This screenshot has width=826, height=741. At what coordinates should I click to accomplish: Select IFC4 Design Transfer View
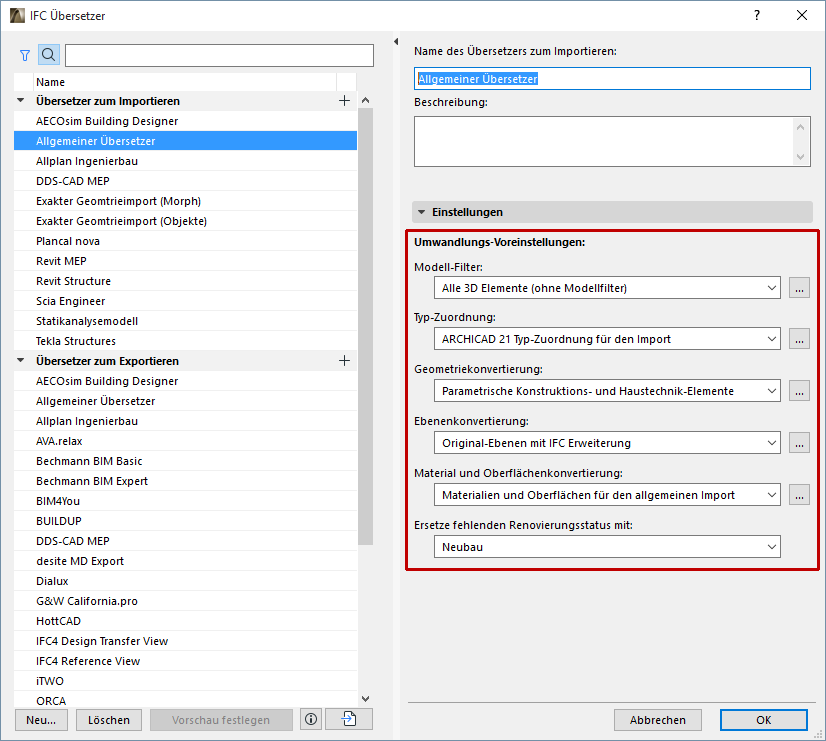tap(185, 641)
